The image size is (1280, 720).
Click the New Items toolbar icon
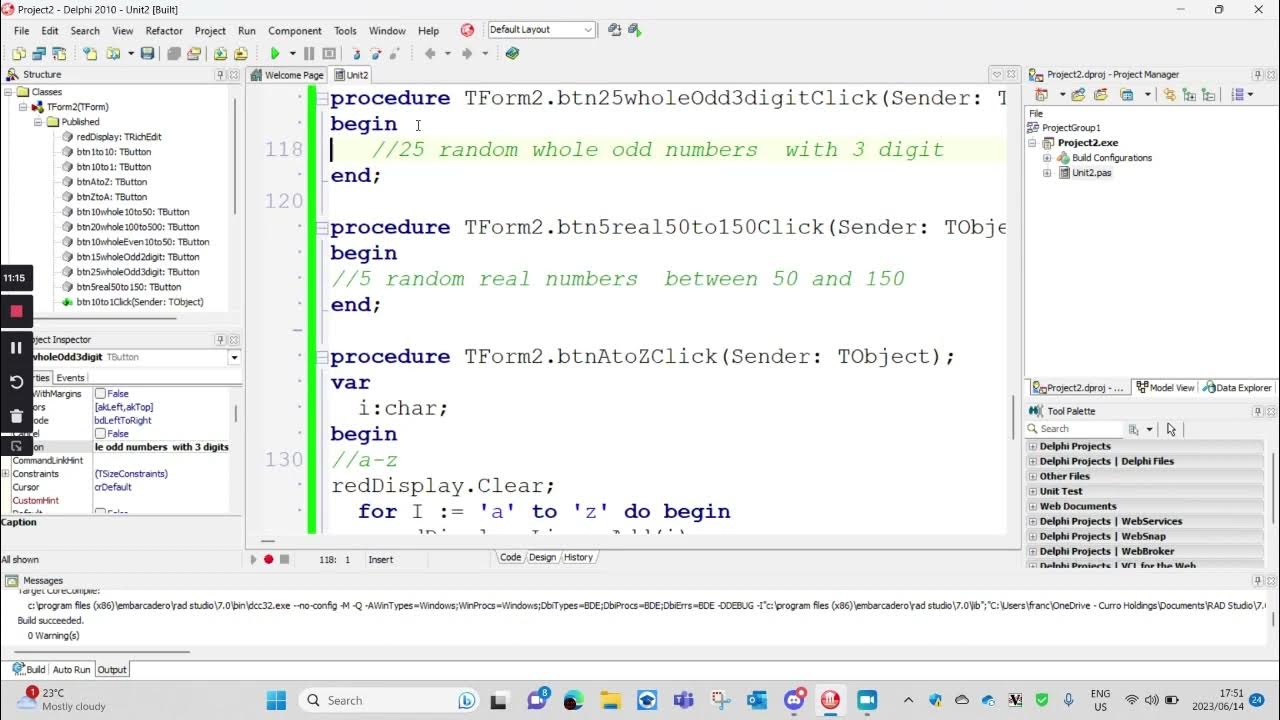(89, 54)
